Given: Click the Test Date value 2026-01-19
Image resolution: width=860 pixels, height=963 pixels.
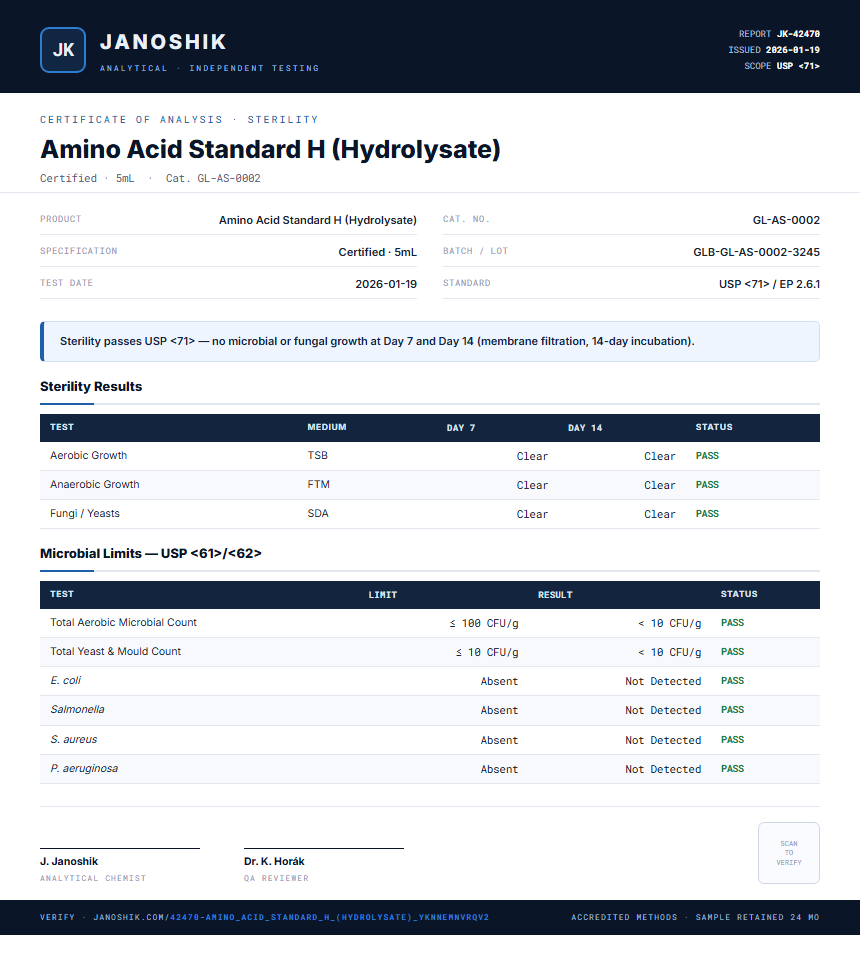Looking at the screenshot, I should tap(386, 284).
